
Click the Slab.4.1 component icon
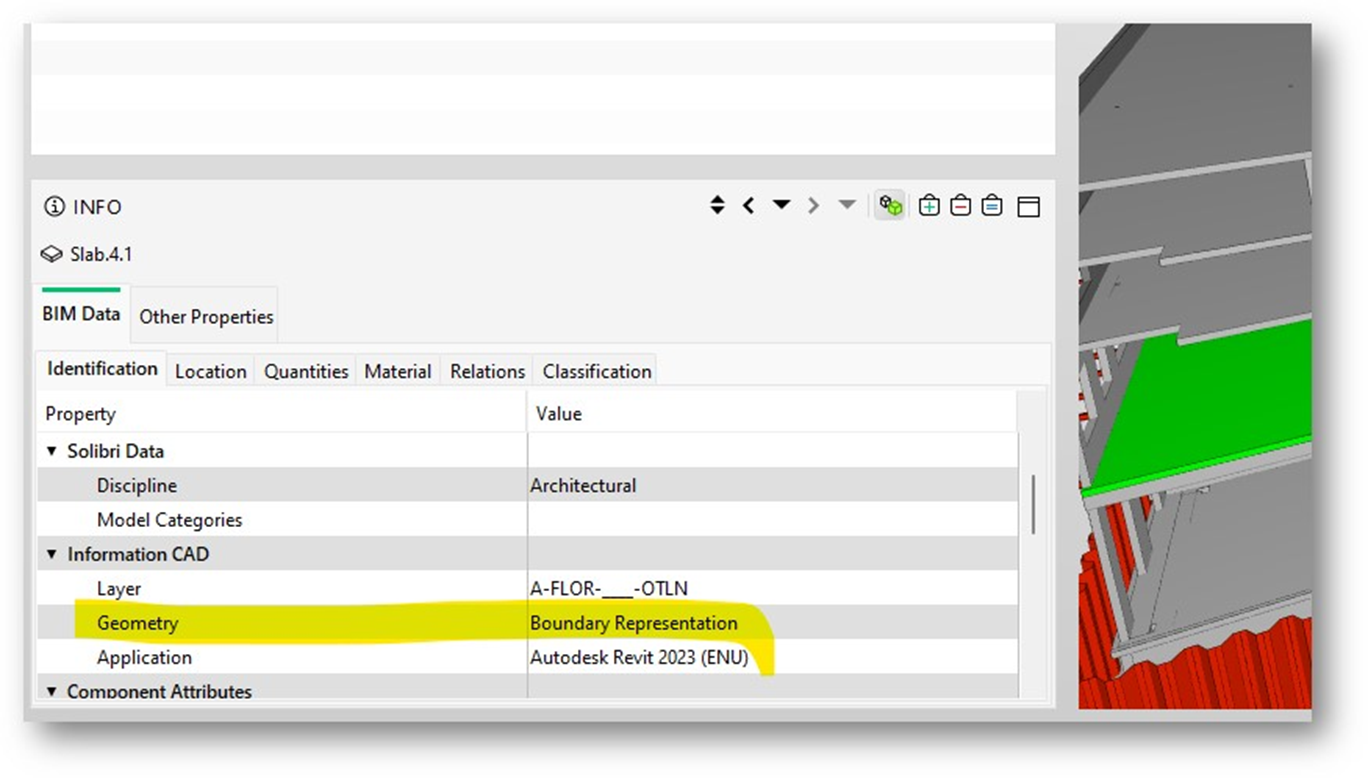(x=52, y=254)
